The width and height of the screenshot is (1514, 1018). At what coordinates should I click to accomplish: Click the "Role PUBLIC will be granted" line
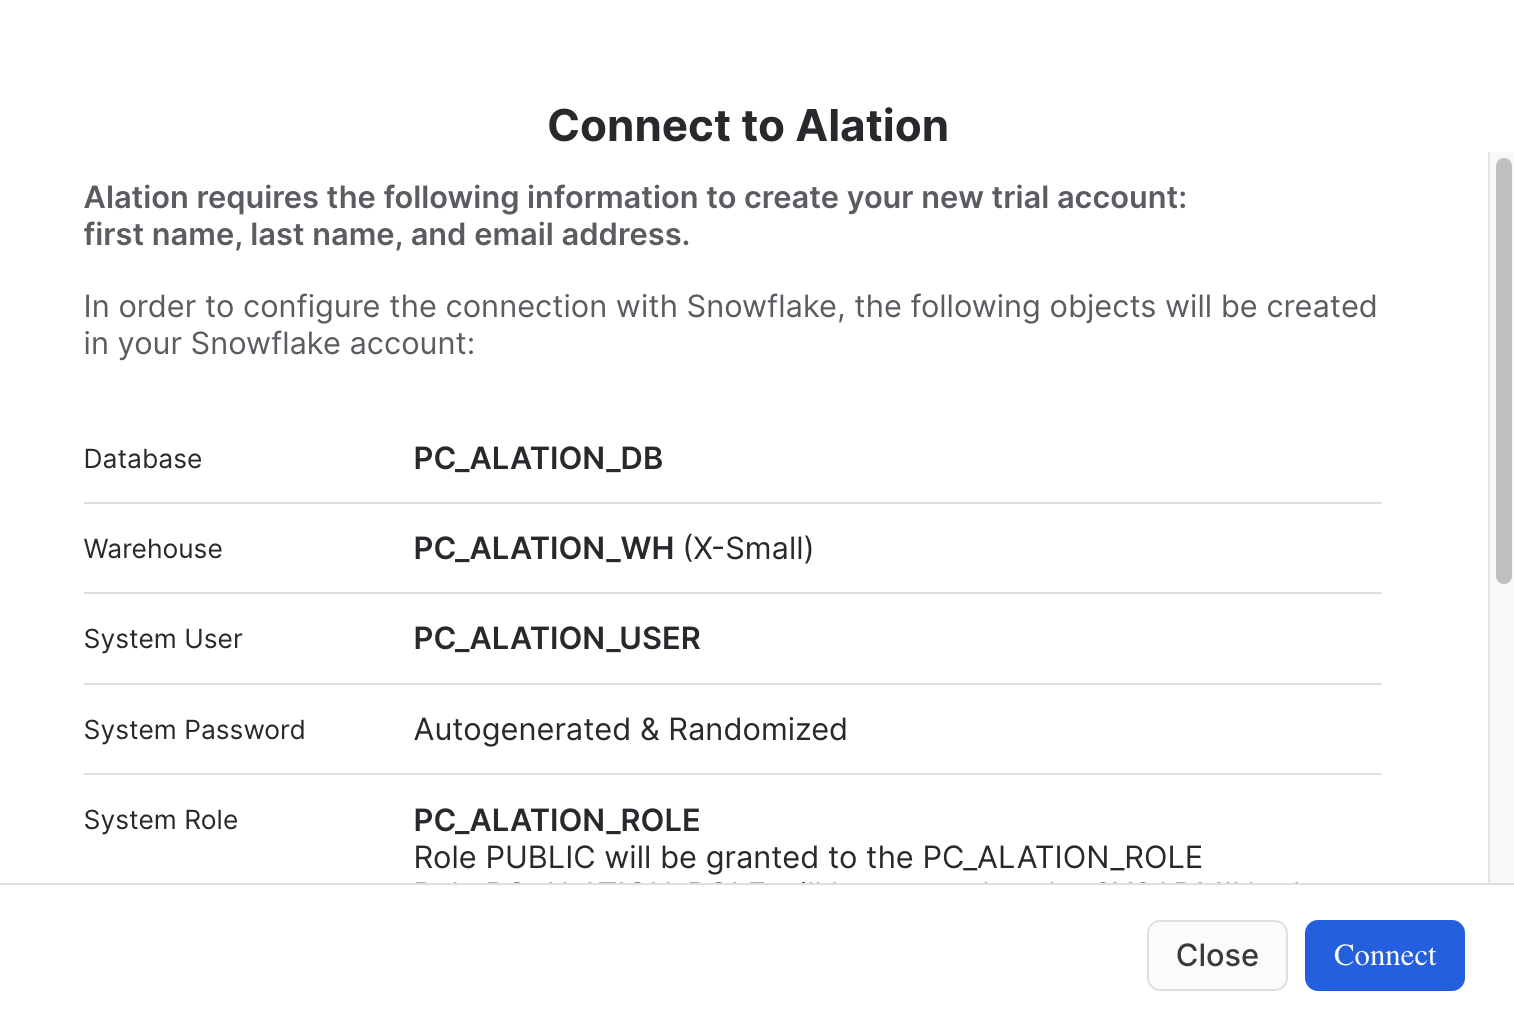(x=808, y=857)
